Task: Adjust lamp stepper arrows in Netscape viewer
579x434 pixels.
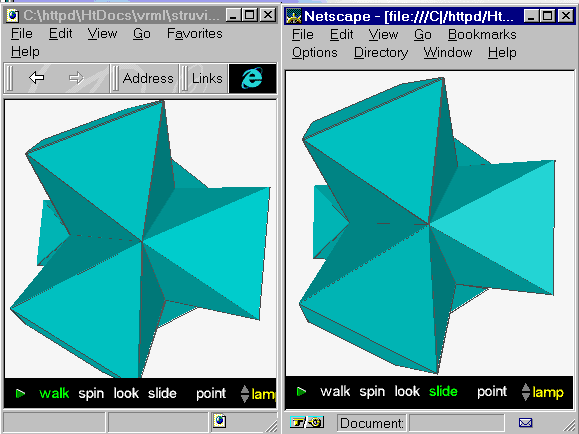Action: pyautogui.click(x=526, y=392)
